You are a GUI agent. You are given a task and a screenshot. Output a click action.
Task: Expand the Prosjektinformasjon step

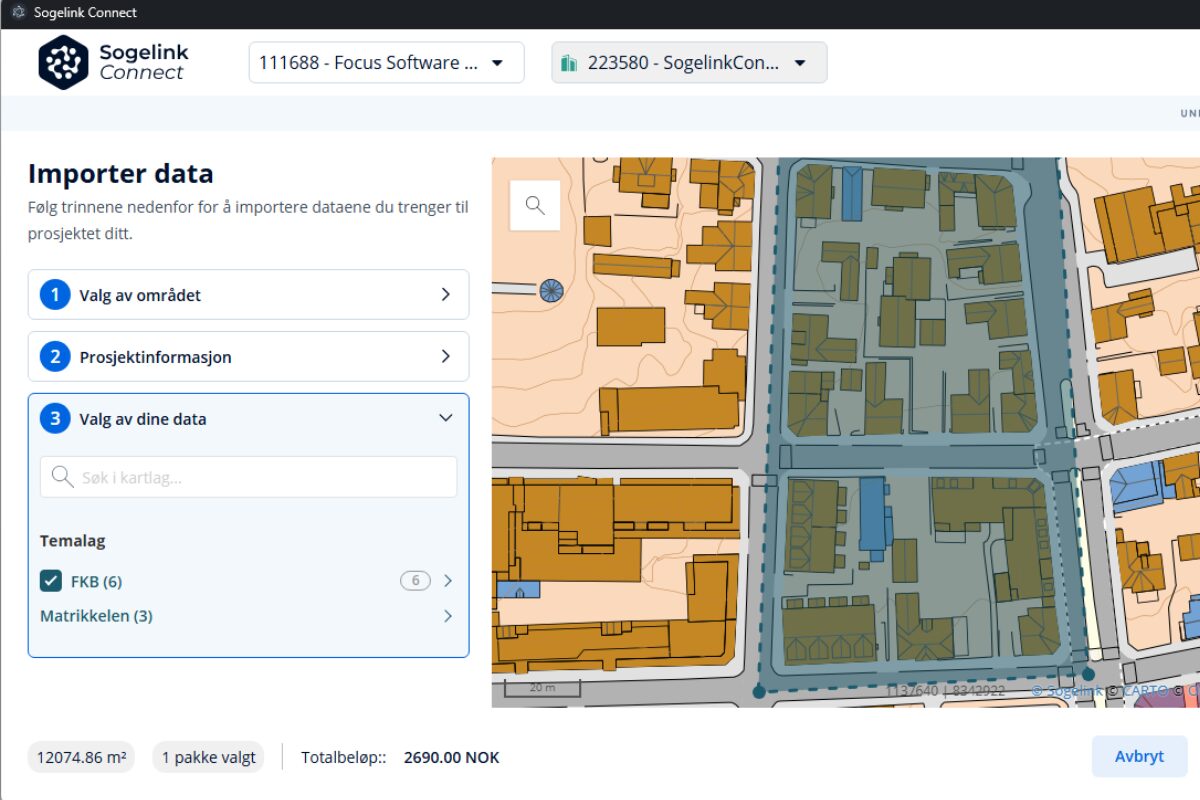248,357
